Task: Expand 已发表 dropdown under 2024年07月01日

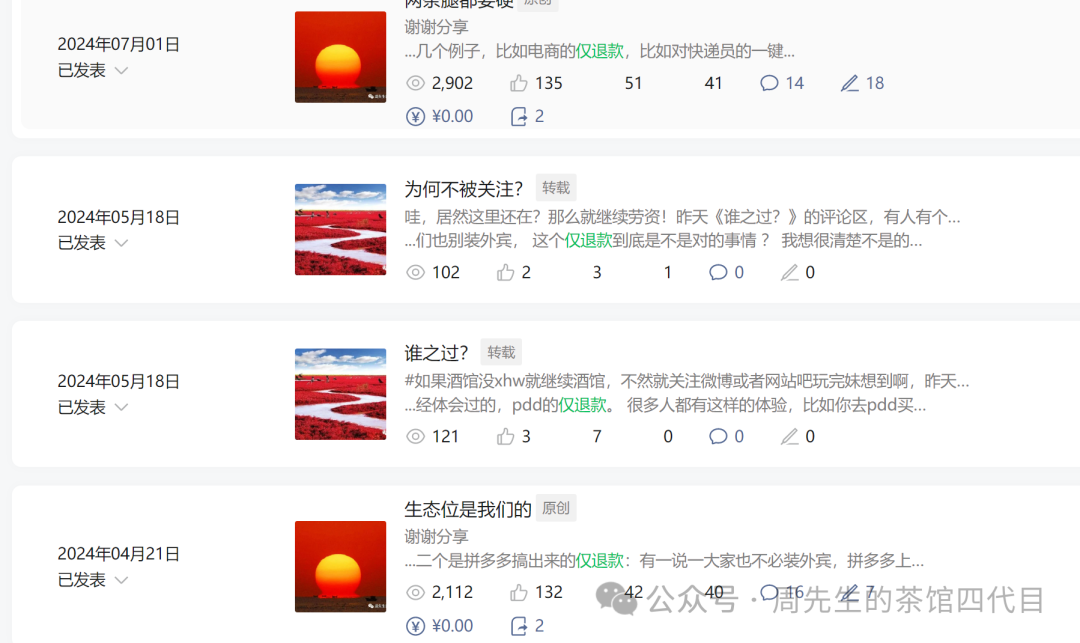Action: (x=121, y=70)
